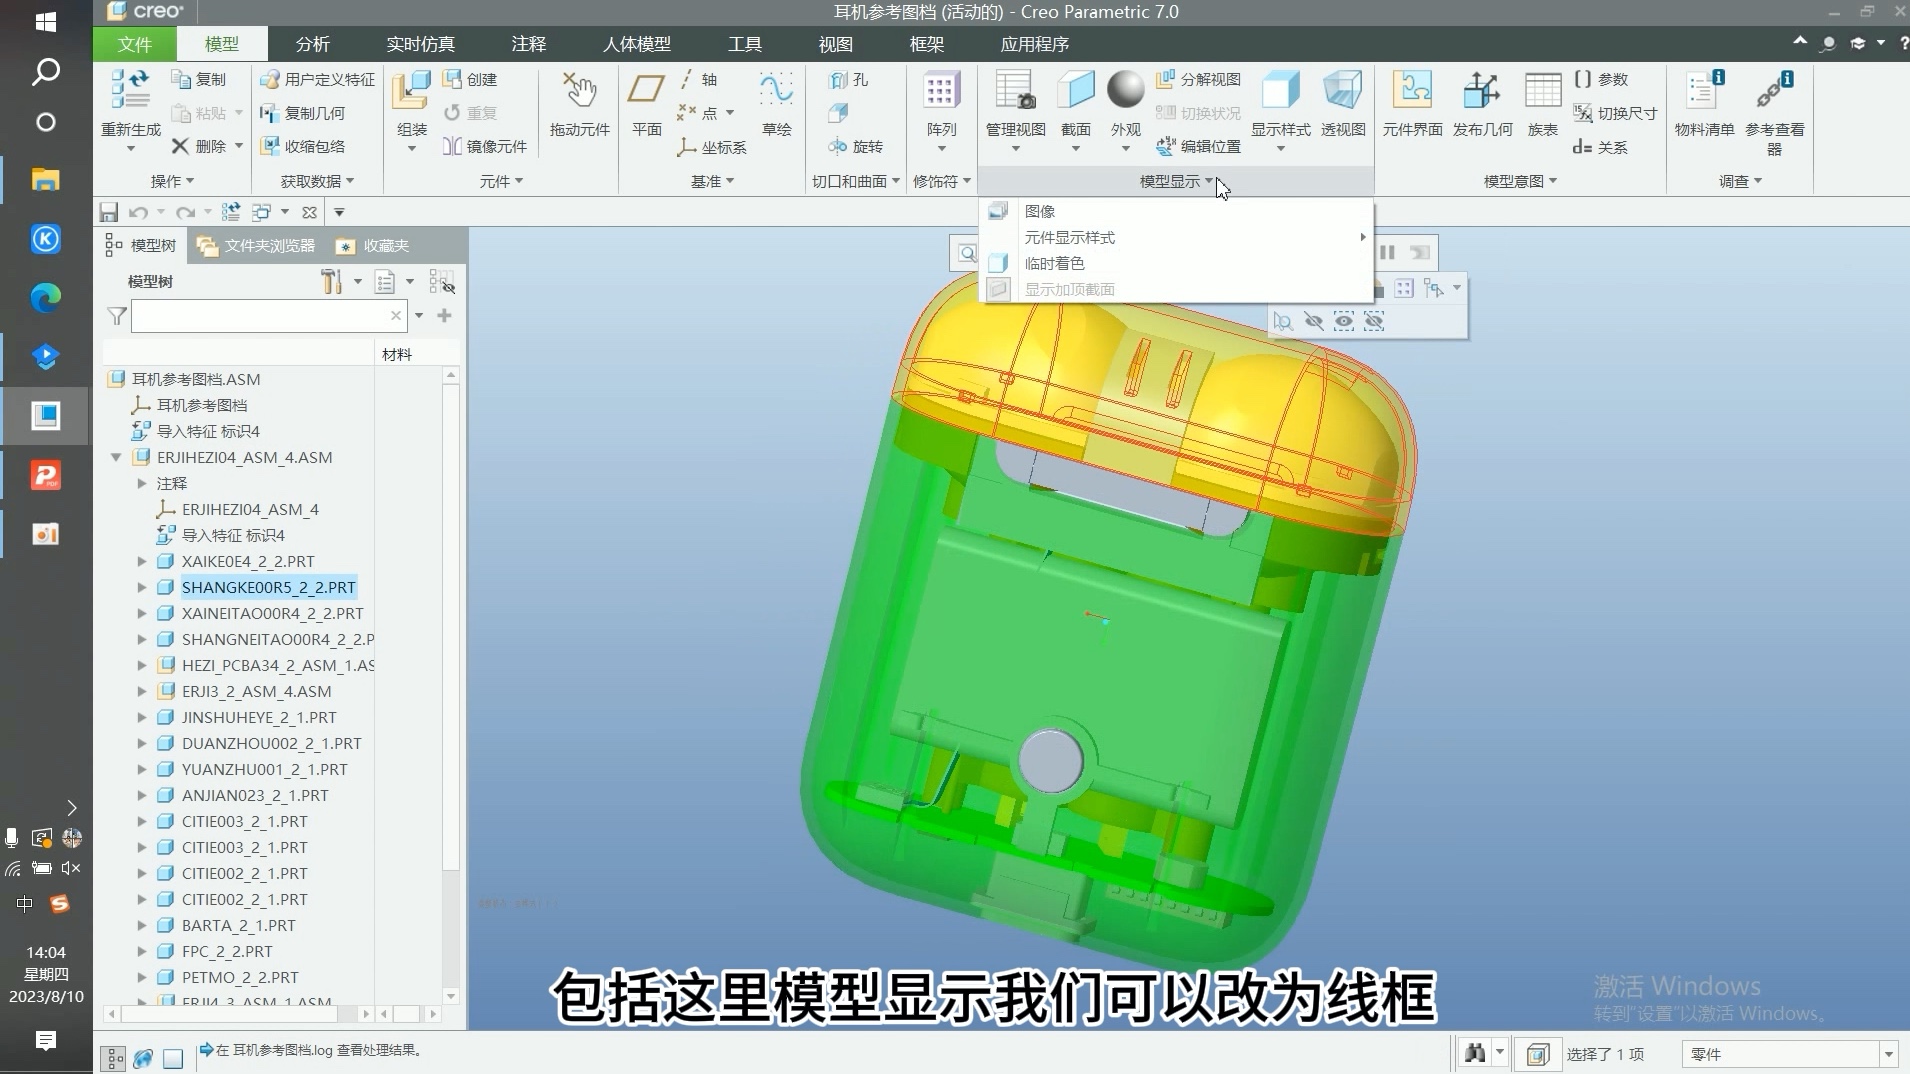Click the Copy (复制) button
Viewport: 1910px width, 1074px height.
point(199,79)
